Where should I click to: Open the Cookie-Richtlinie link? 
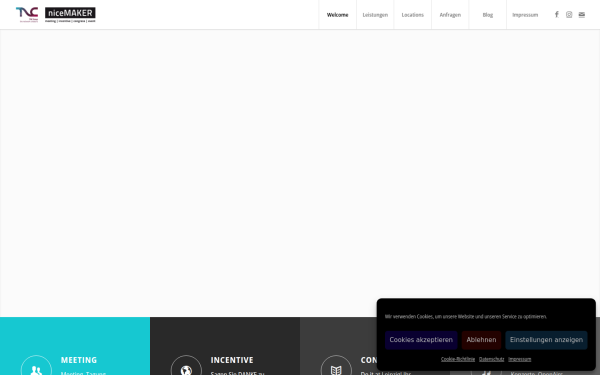[x=458, y=359]
